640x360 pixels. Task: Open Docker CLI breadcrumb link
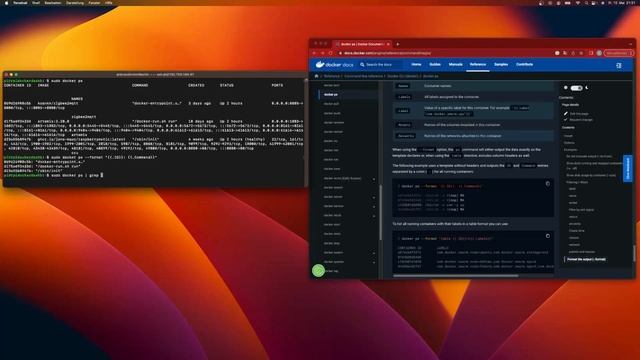point(403,76)
